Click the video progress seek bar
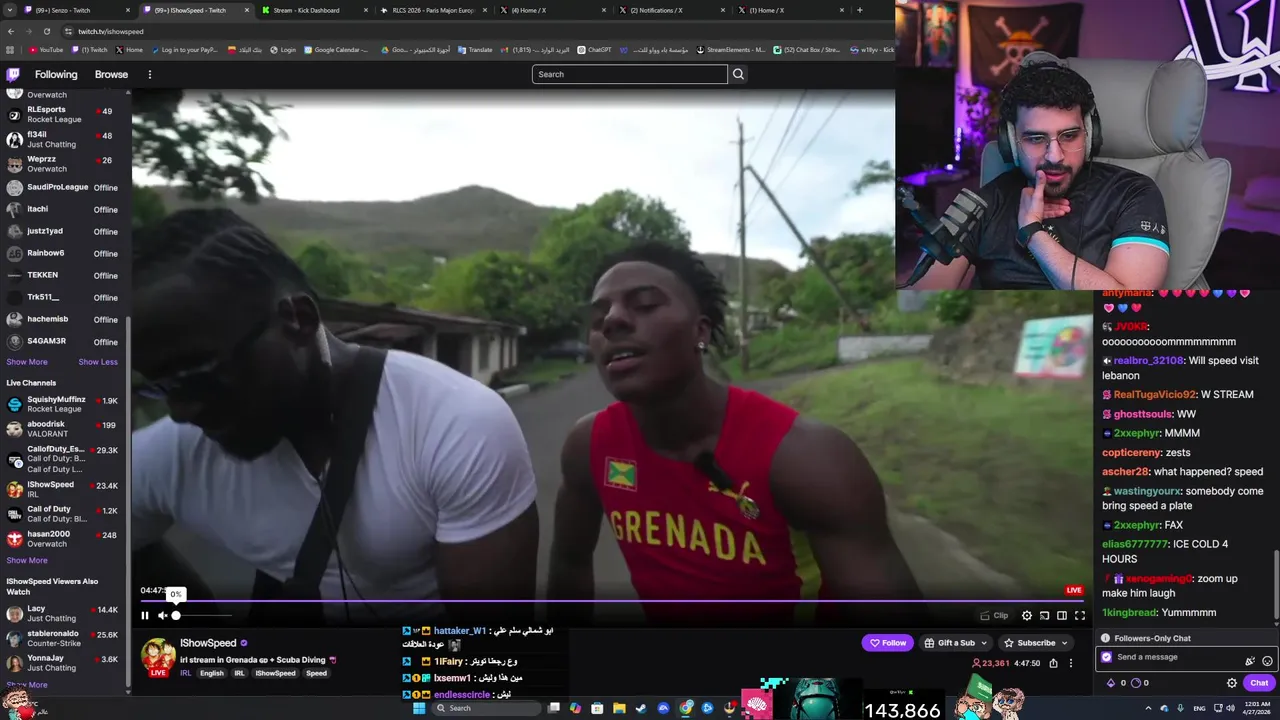The width and height of the screenshot is (1280, 720). [x=610, y=602]
